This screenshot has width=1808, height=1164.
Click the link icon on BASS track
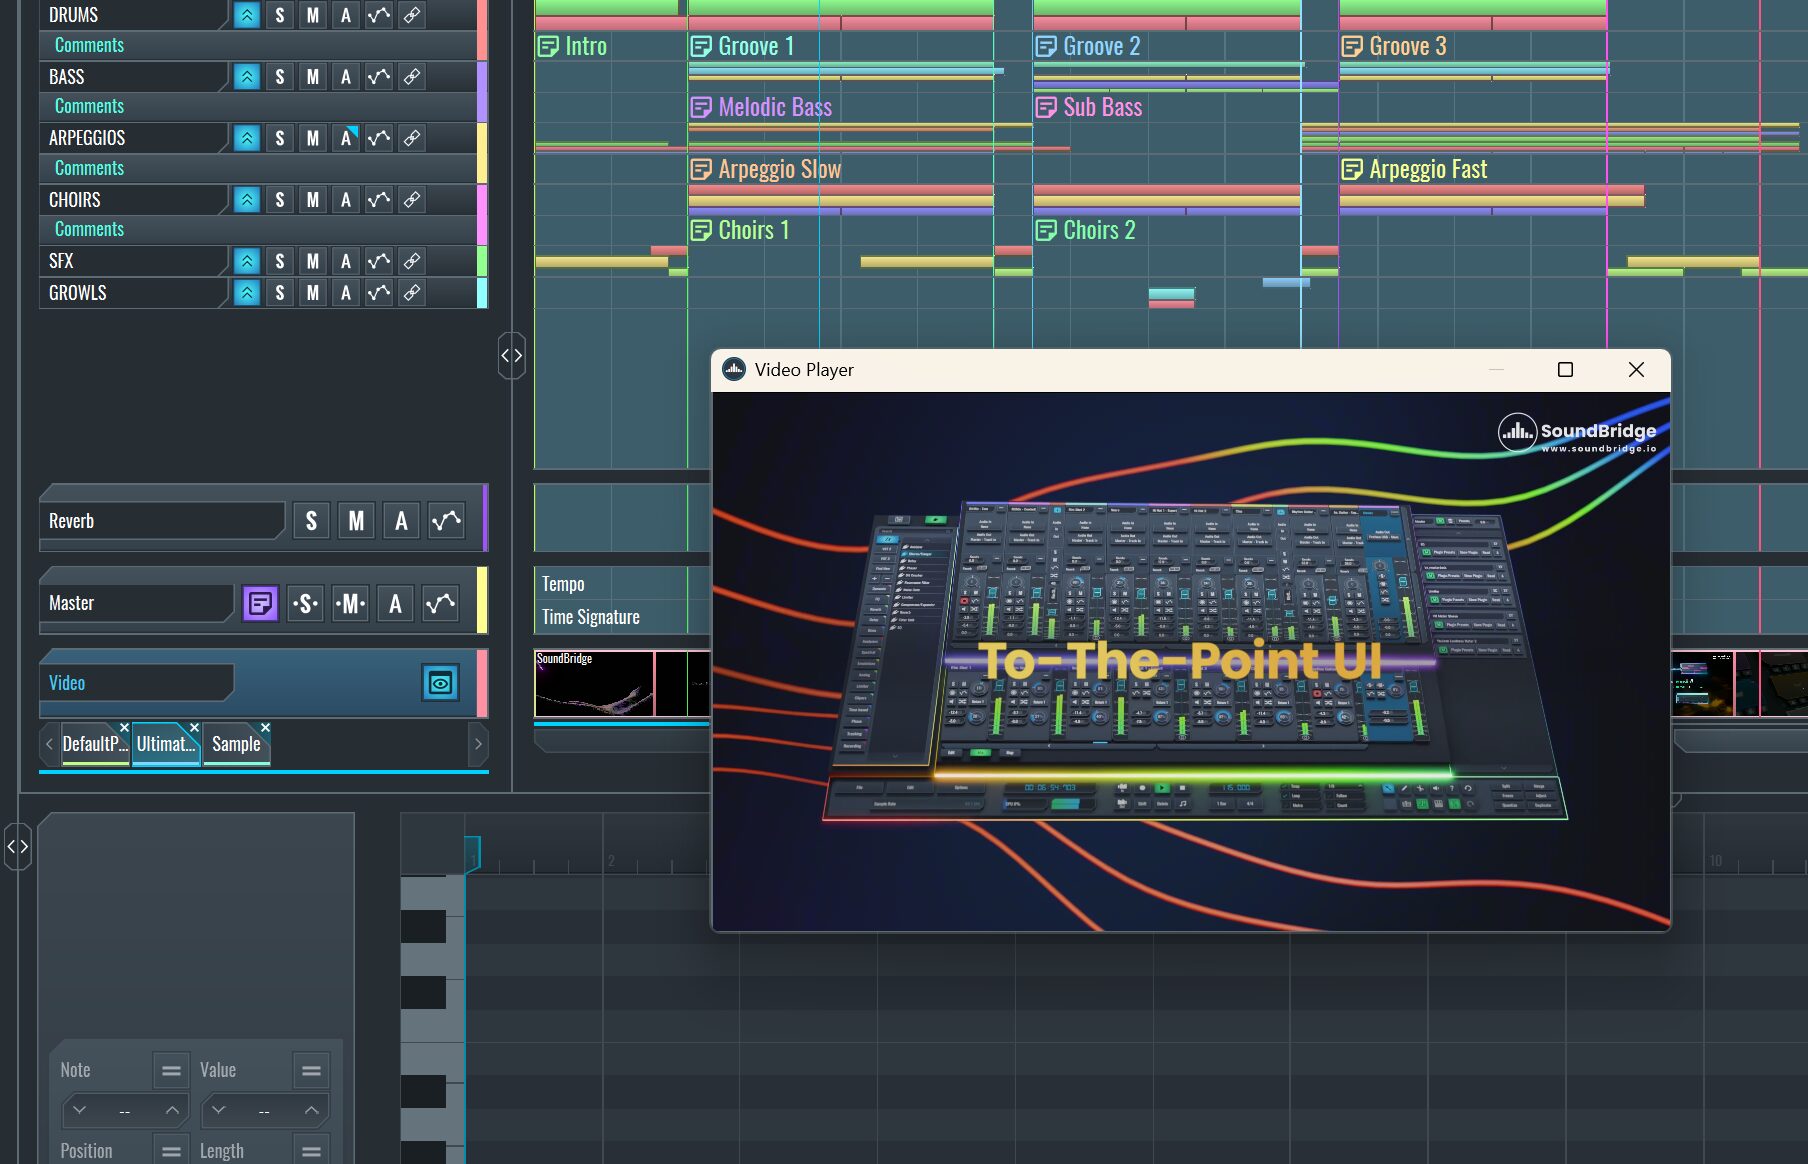click(x=411, y=76)
